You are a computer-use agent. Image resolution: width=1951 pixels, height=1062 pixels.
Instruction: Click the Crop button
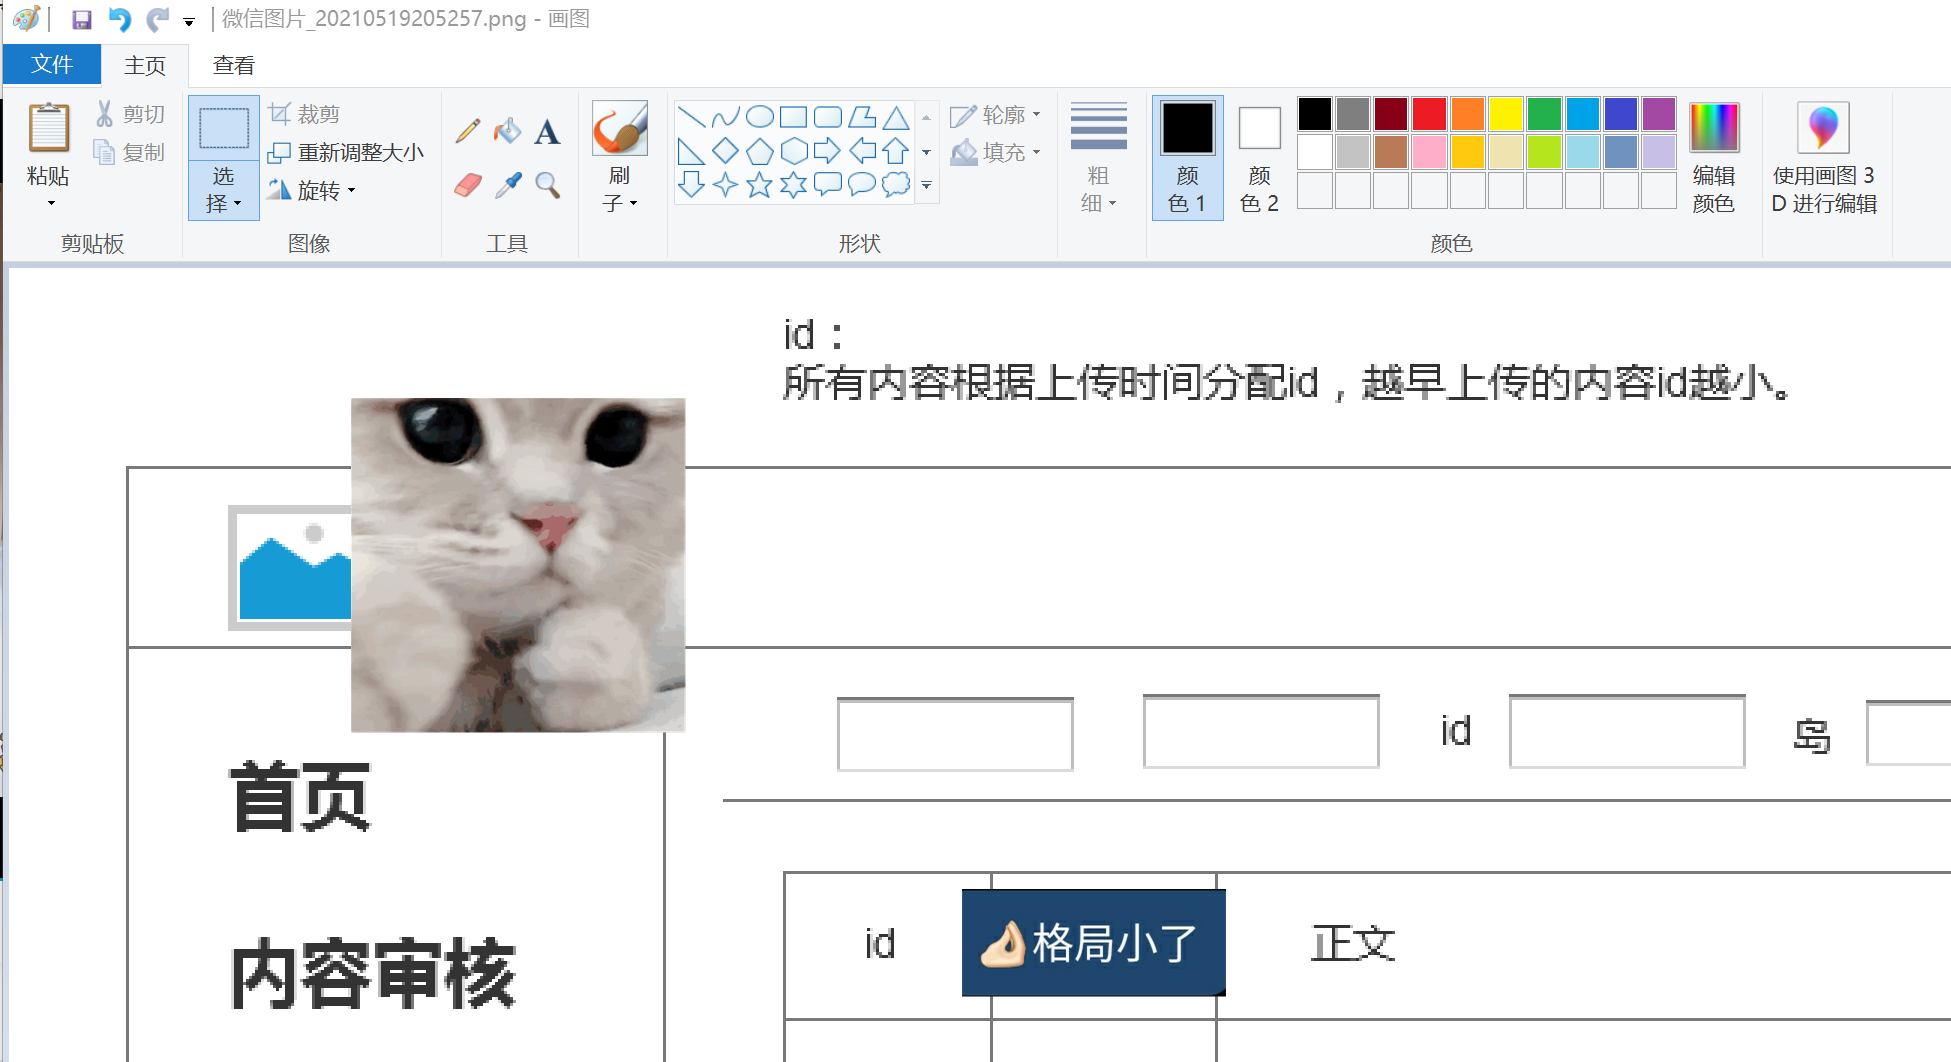(306, 114)
